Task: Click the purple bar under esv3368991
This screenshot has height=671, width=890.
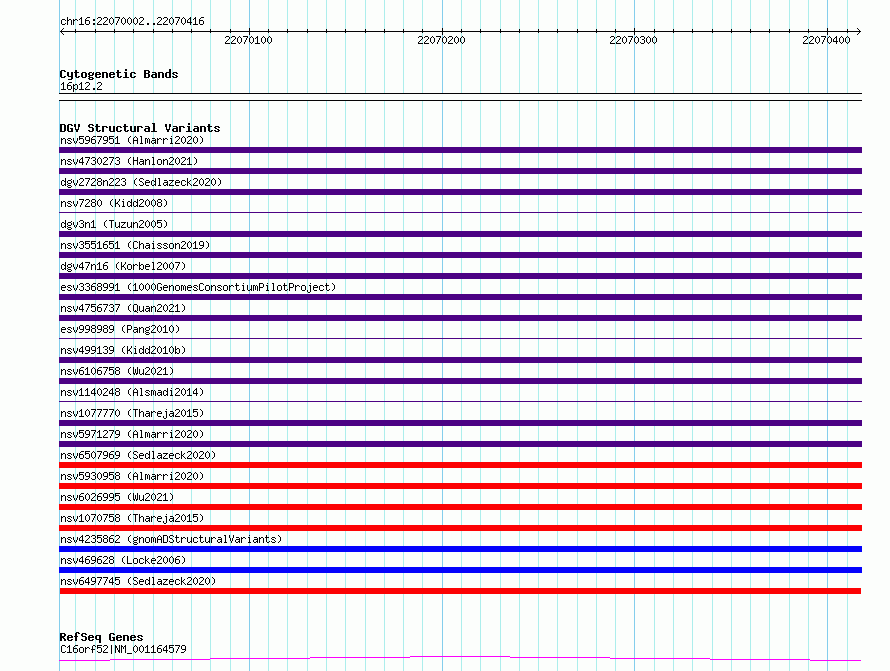Action: click(x=460, y=297)
